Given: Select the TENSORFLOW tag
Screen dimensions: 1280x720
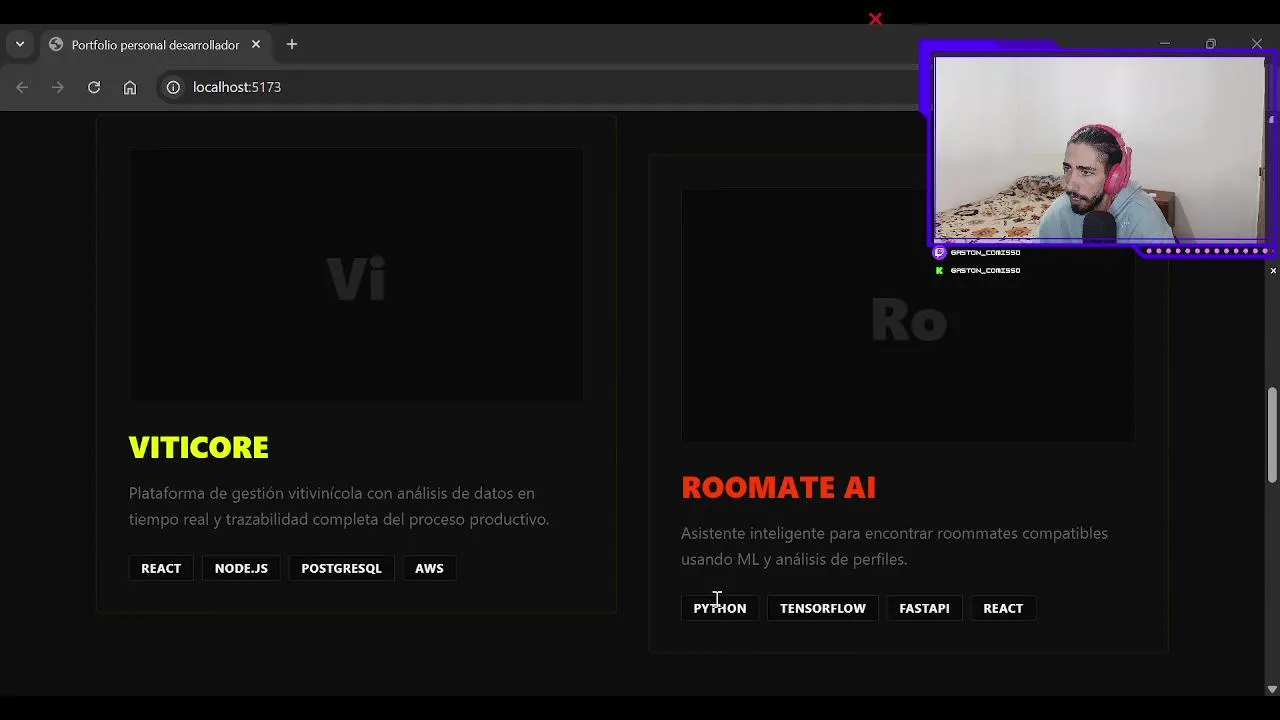Looking at the screenshot, I should click(823, 608).
